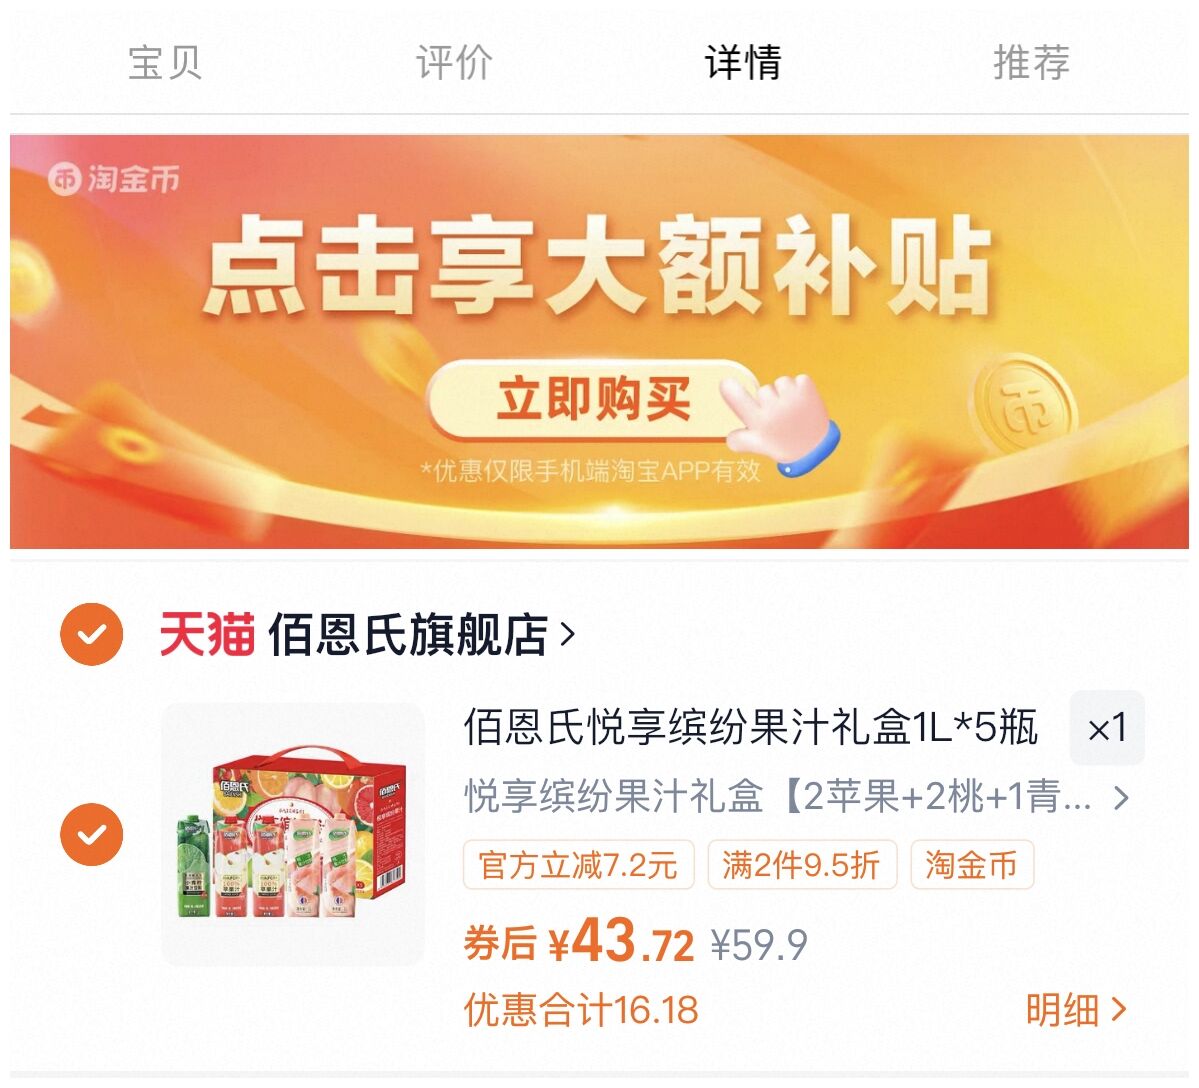Click the 天猫 logo

pyautogui.click(x=206, y=634)
